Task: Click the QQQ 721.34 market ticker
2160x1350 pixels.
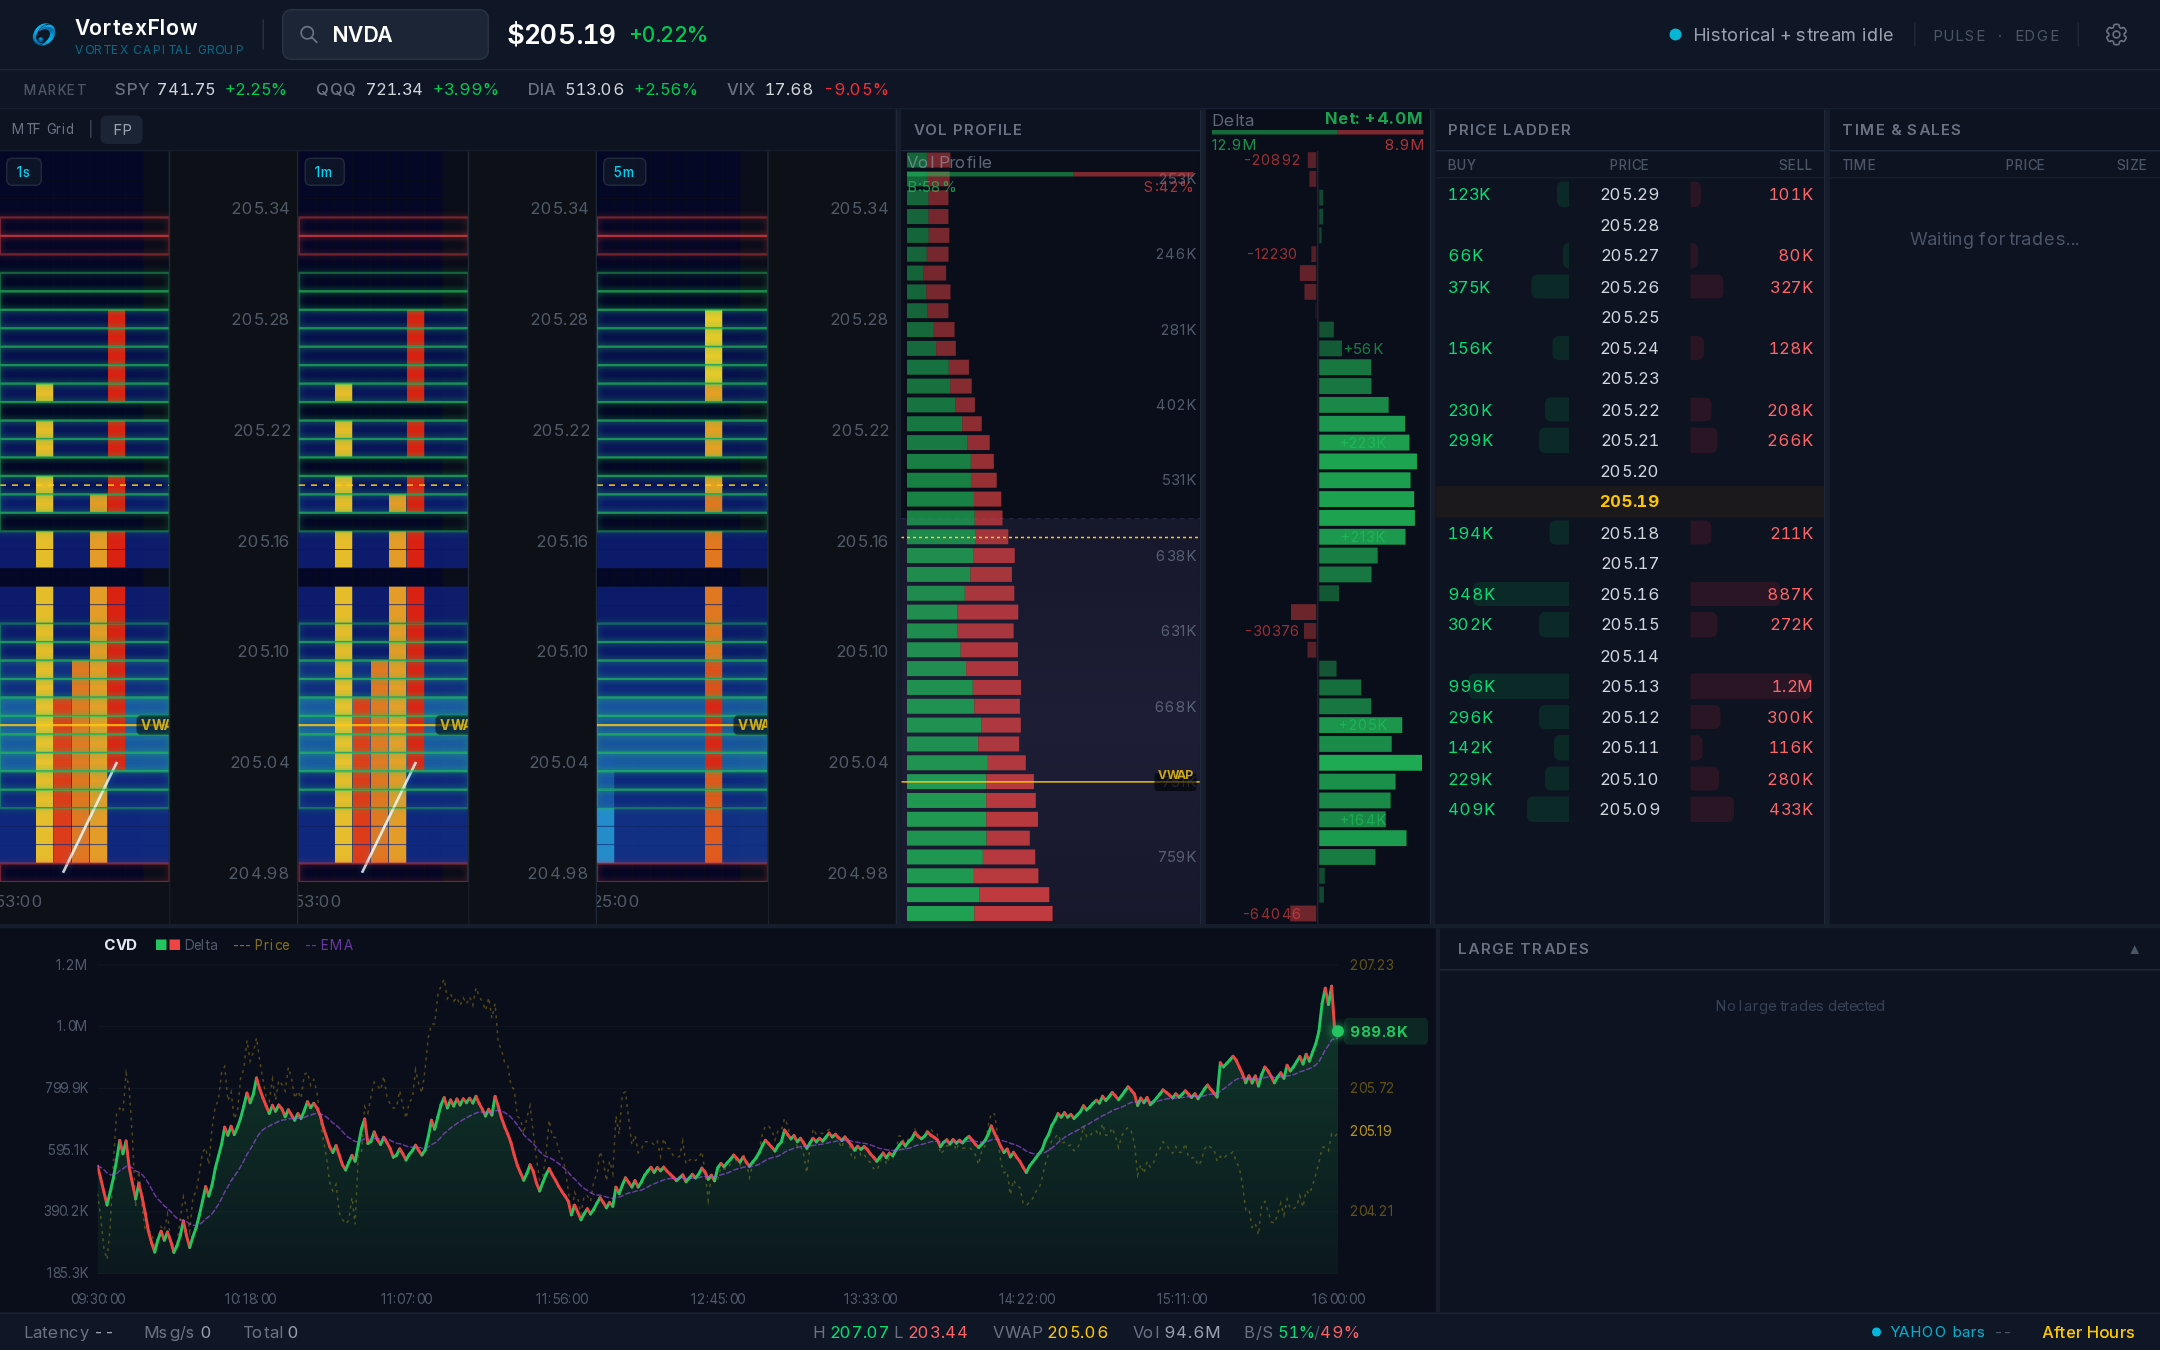Action: (407, 89)
